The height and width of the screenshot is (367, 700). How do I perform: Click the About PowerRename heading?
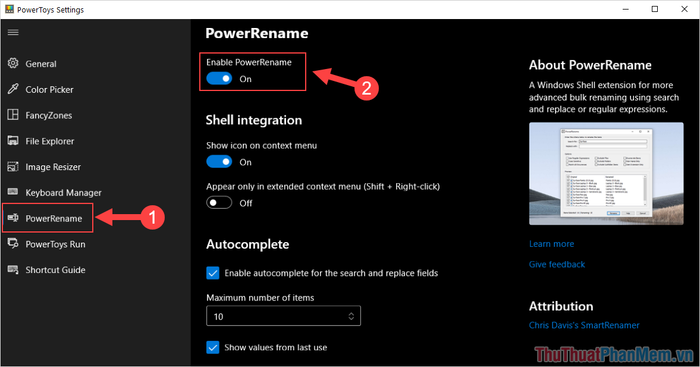pos(590,65)
